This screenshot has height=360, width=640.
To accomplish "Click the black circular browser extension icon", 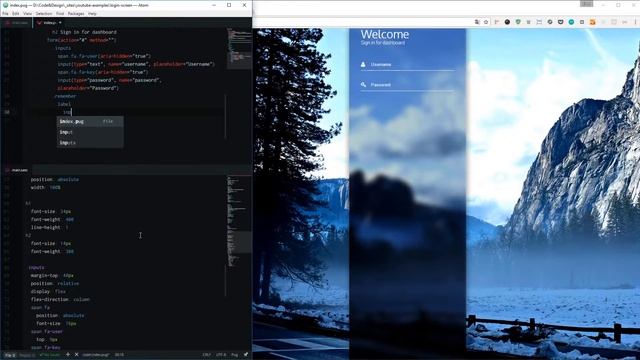I will [x=507, y=22].
